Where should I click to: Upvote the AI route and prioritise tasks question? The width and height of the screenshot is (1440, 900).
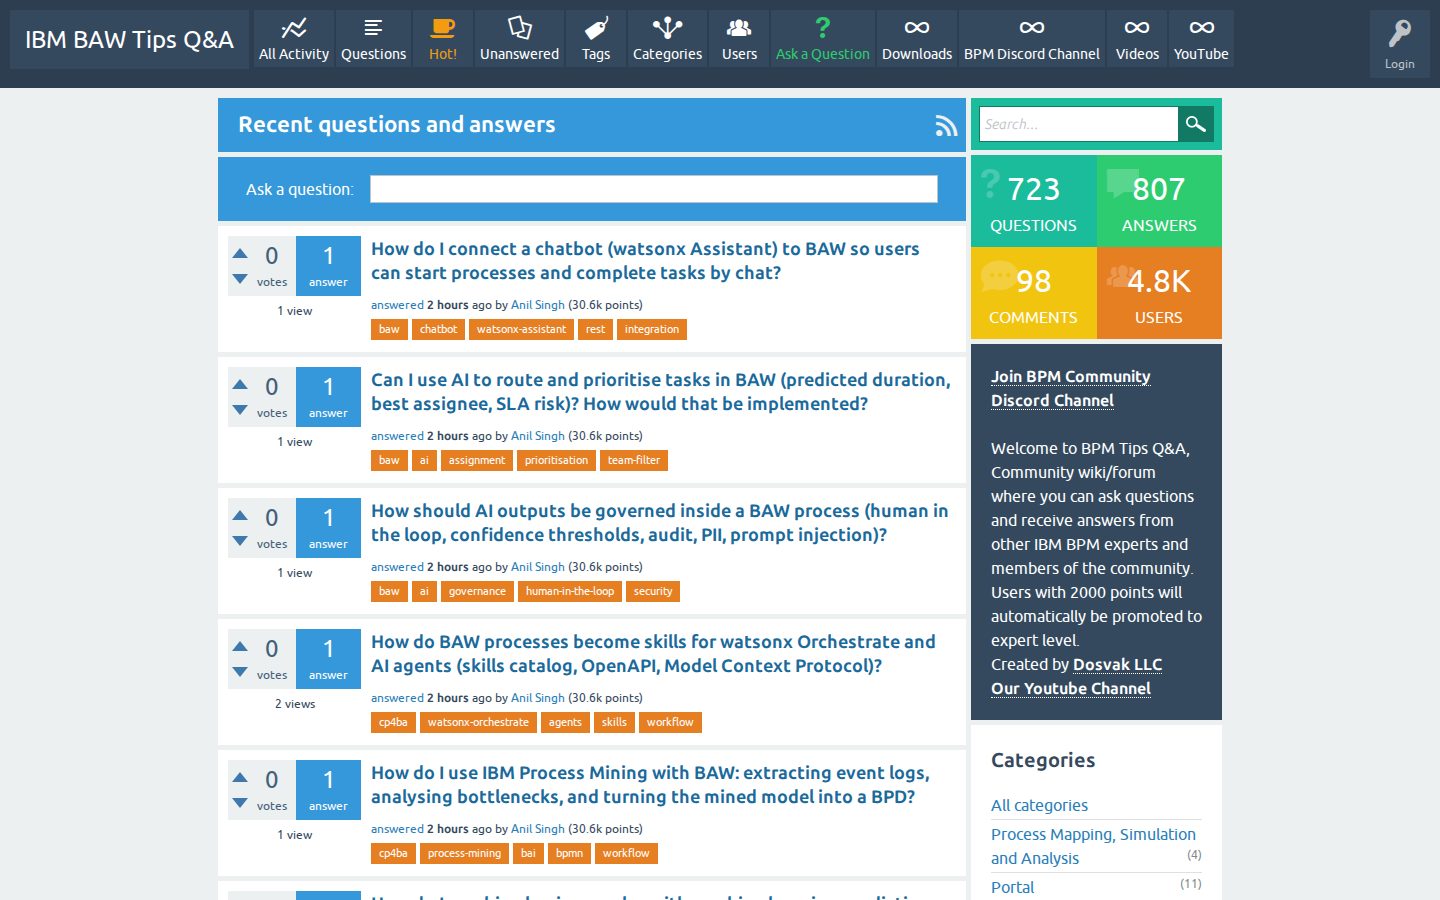tap(240, 385)
